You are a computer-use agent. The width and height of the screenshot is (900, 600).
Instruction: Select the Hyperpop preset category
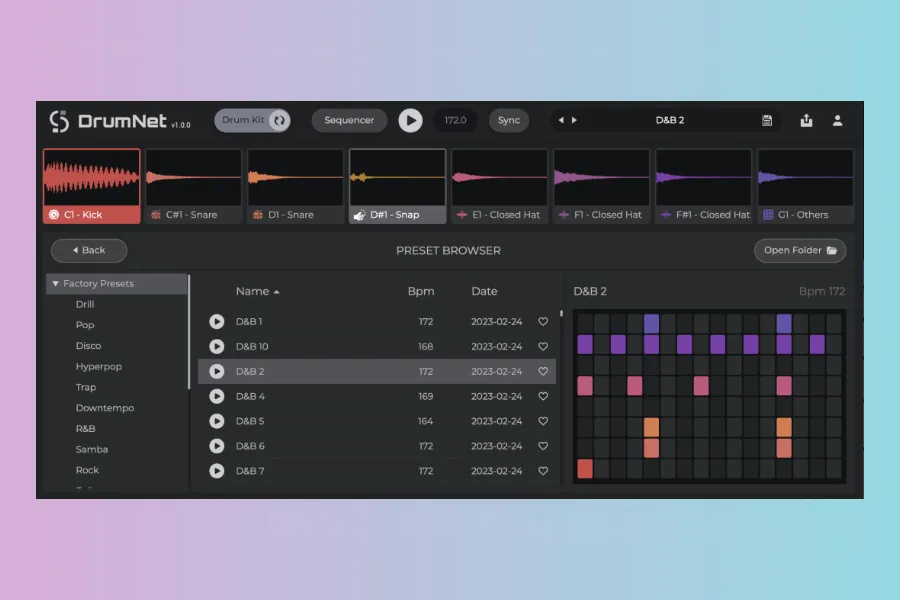(98, 367)
